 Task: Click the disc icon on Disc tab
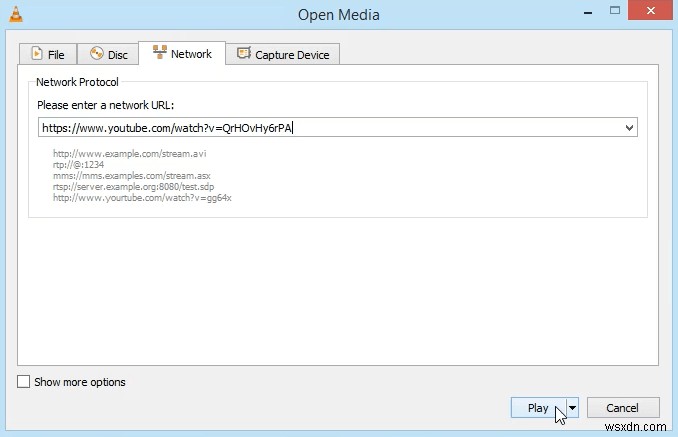(97, 55)
